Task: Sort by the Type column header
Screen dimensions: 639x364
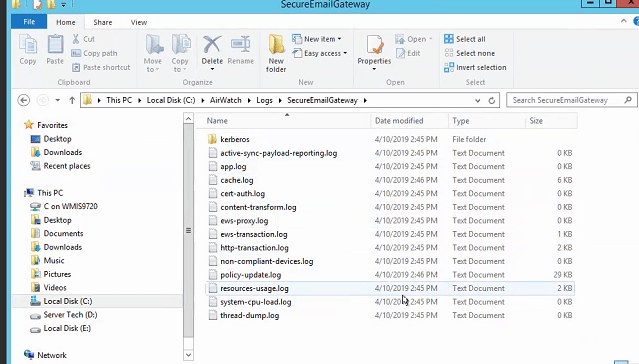Action: 487,121
